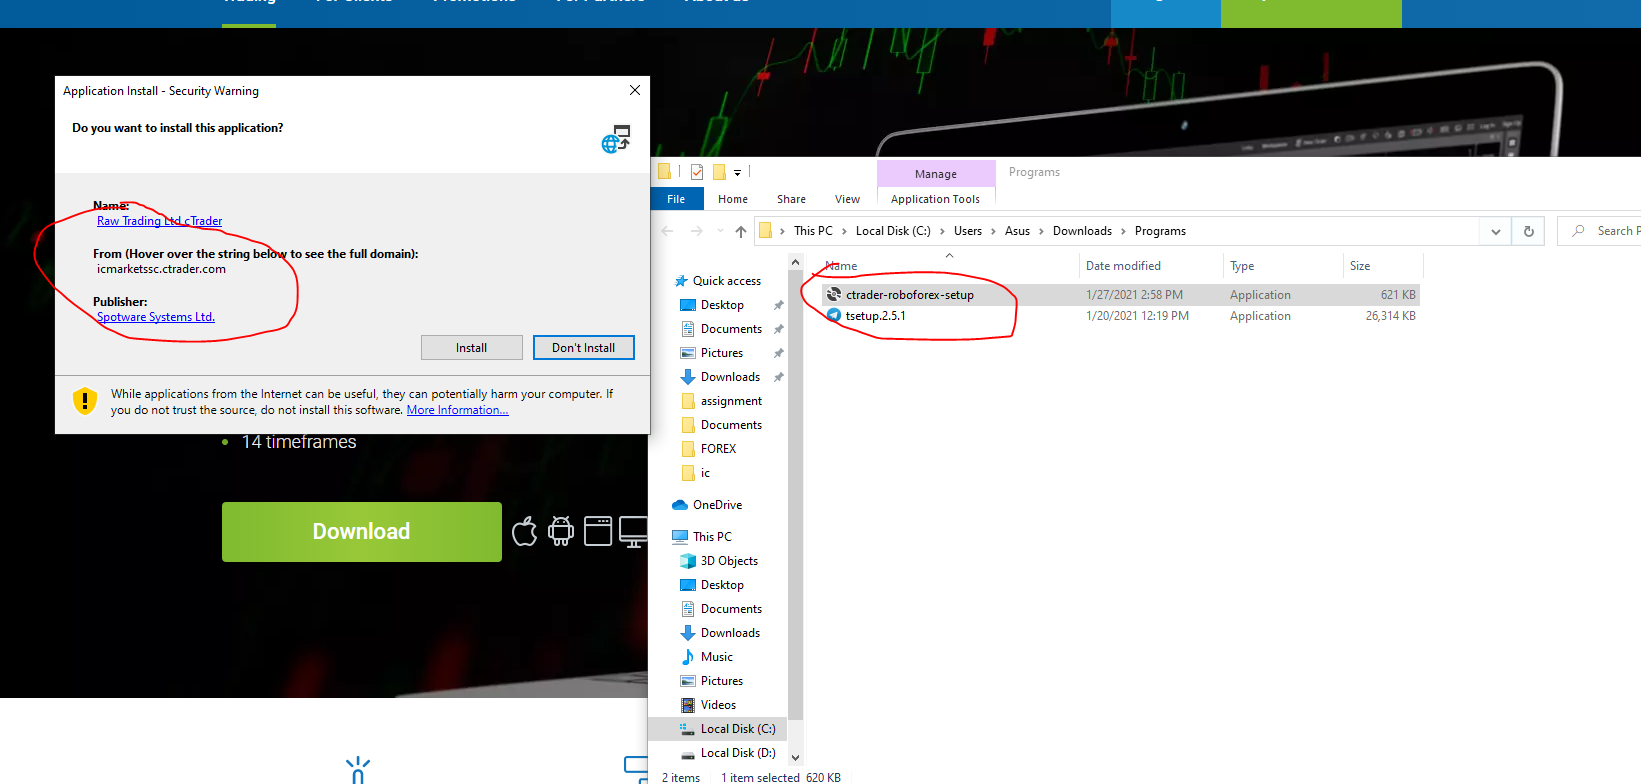Open the More Information link
The height and width of the screenshot is (784, 1641).
pyautogui.click(x=457, y=410)
